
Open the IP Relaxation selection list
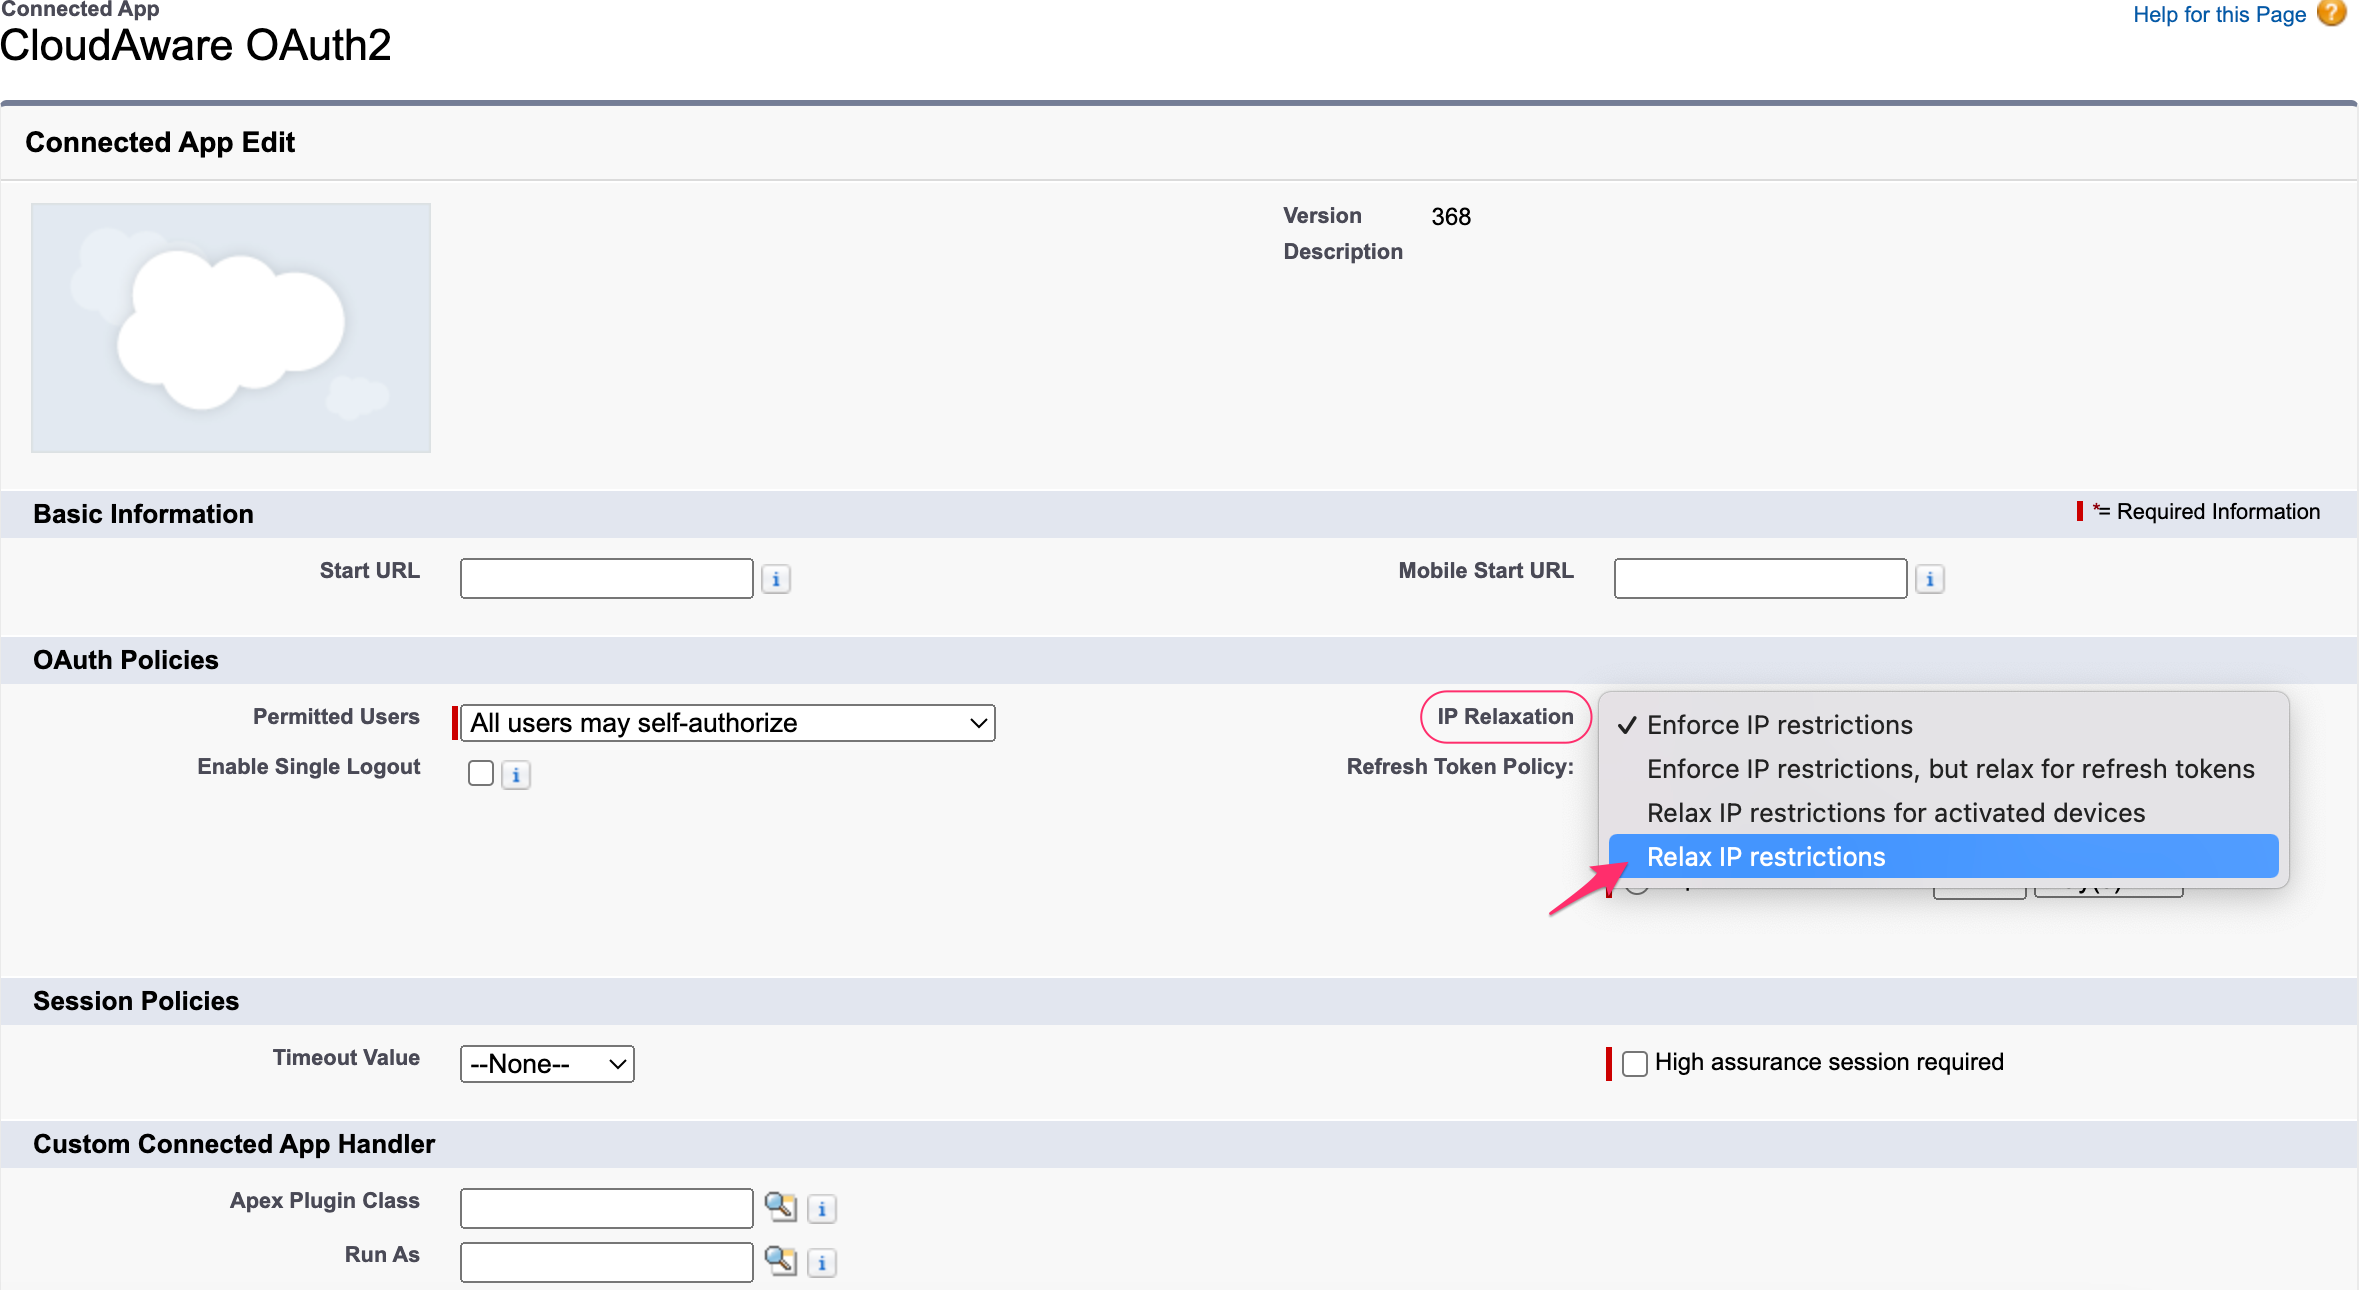pos(1505,717)
